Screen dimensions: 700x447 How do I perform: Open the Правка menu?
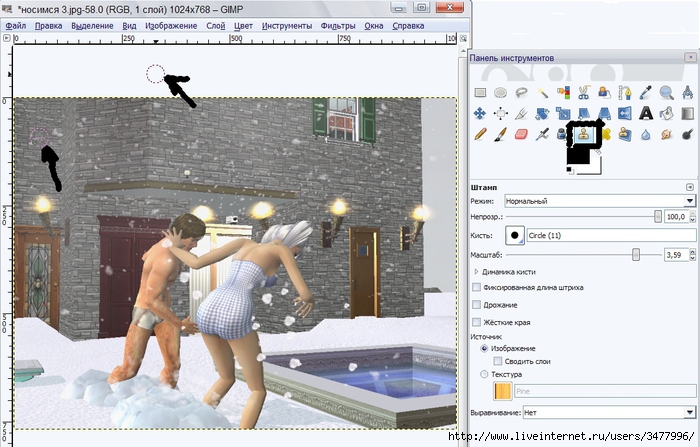coord(48,26)
